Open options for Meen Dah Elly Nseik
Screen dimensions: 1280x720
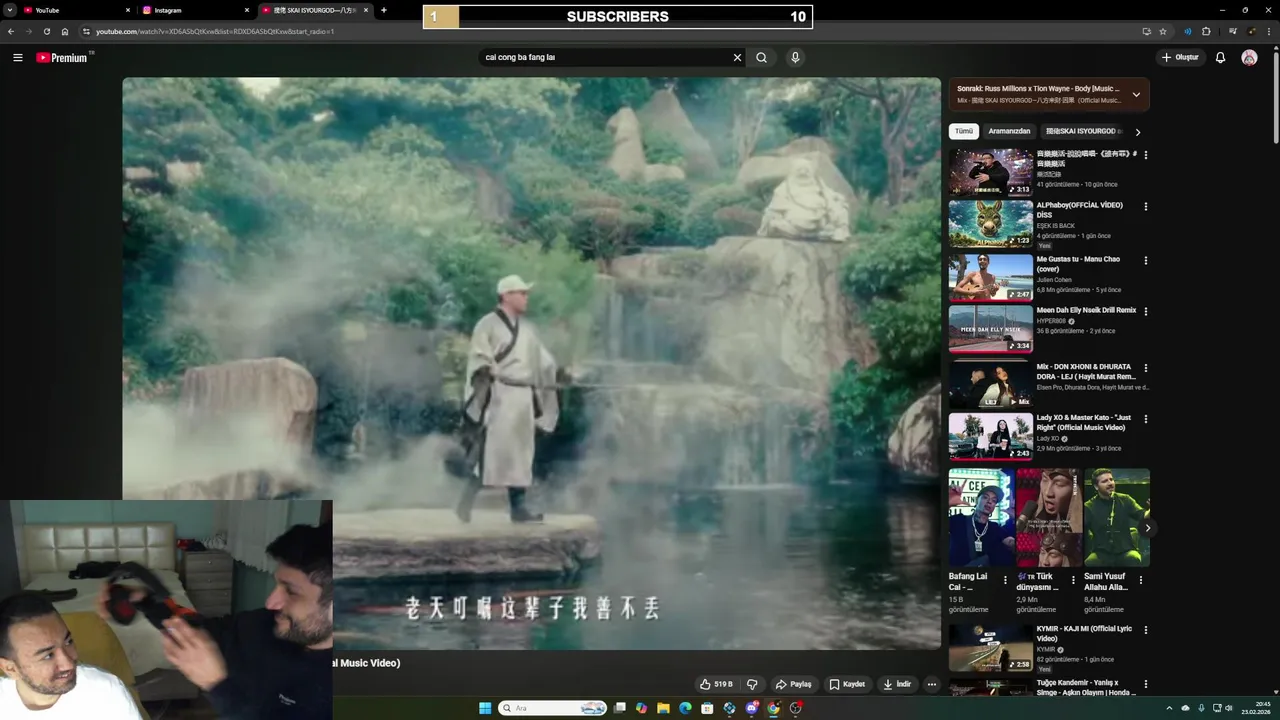(x=1145, y=311)
